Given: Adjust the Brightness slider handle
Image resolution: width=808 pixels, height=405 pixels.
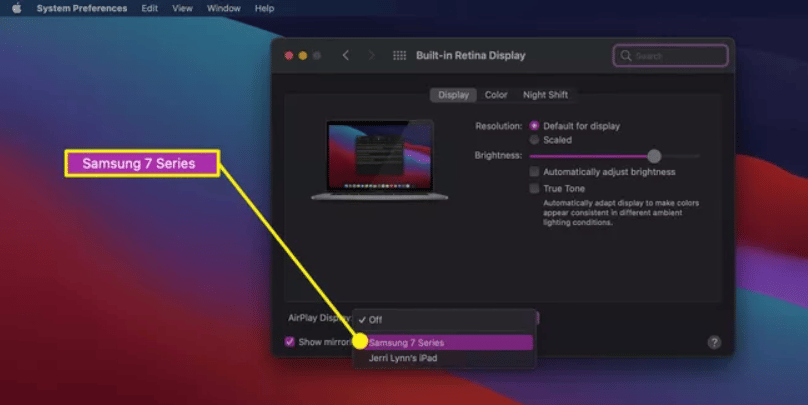Looking at the screenshot, I should 654,156.
